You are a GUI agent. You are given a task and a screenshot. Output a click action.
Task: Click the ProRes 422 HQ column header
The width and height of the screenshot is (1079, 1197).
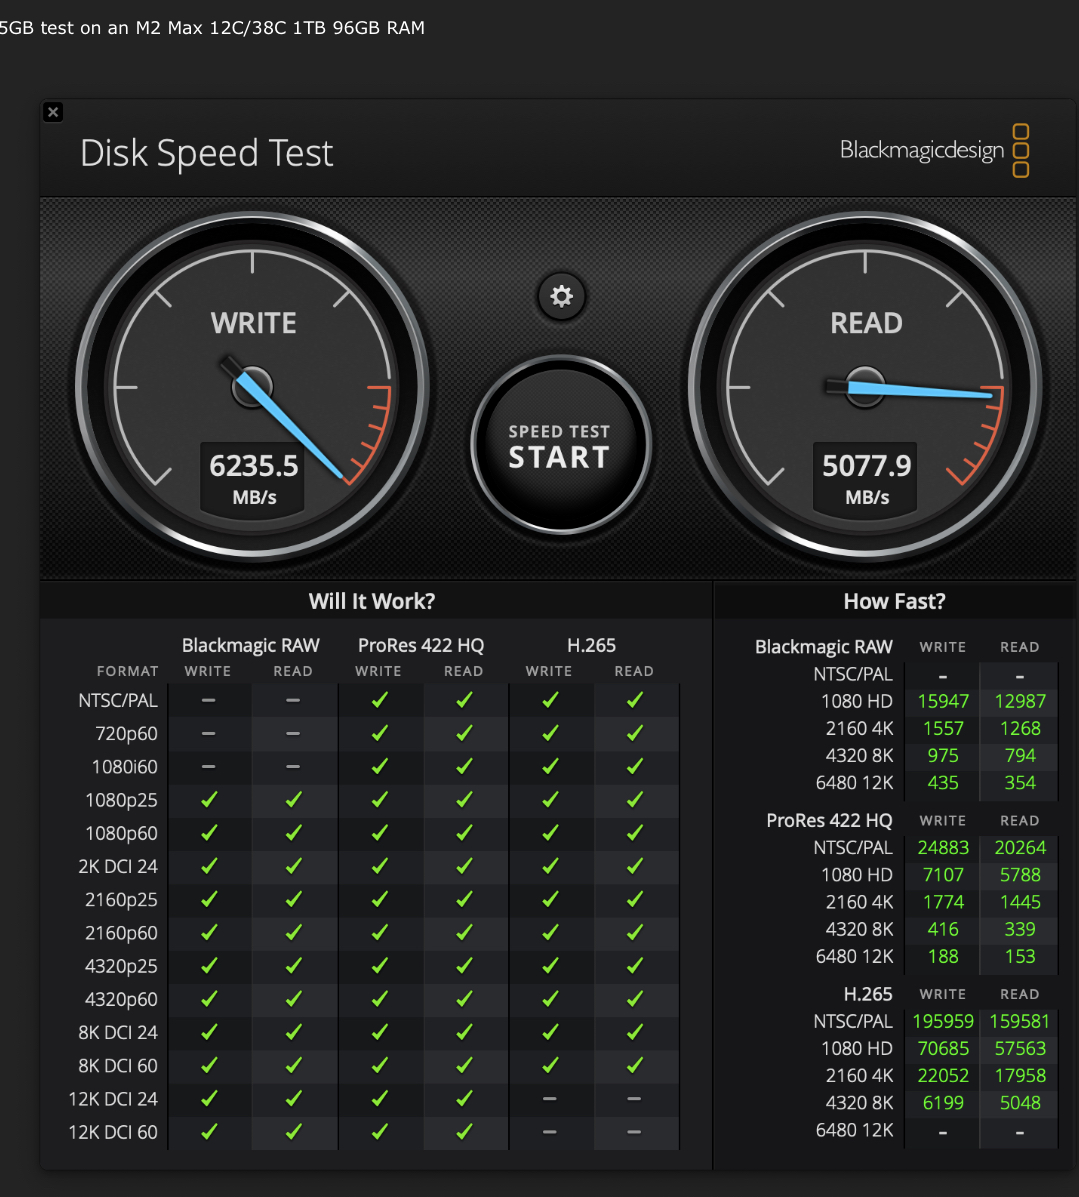point(420,646)
